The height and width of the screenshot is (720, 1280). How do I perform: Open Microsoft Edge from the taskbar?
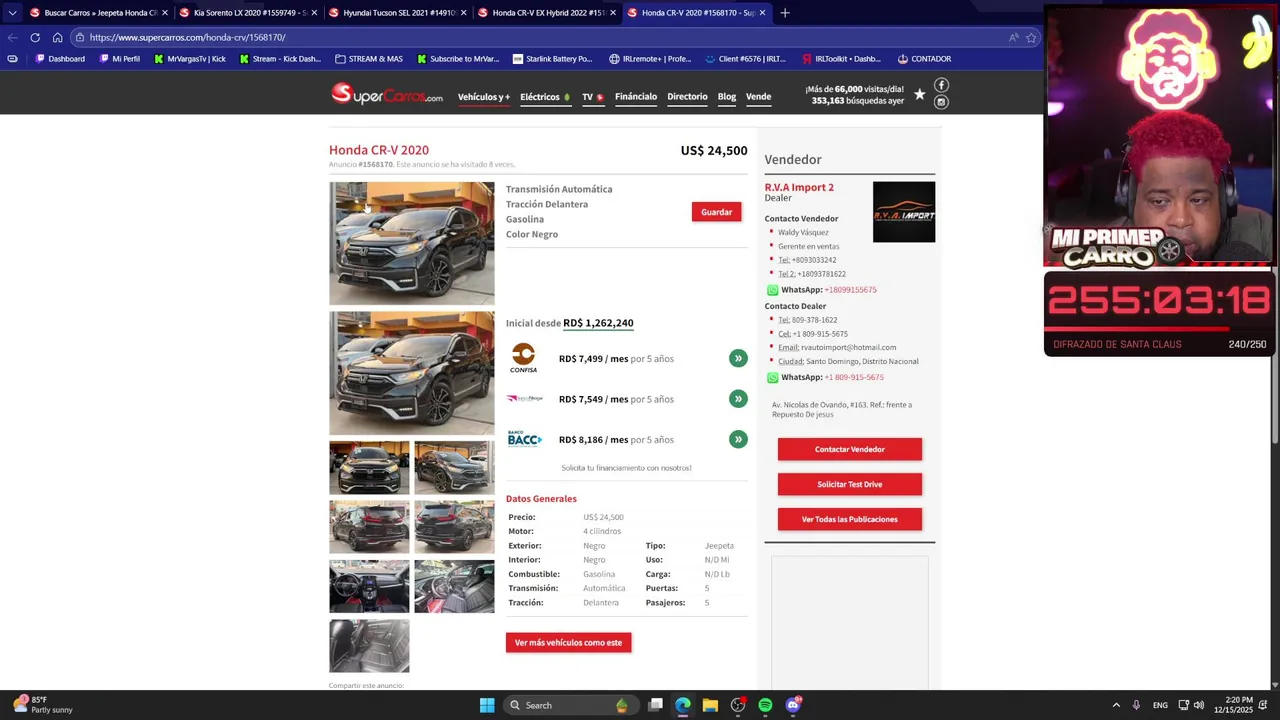tap(683, 705)
